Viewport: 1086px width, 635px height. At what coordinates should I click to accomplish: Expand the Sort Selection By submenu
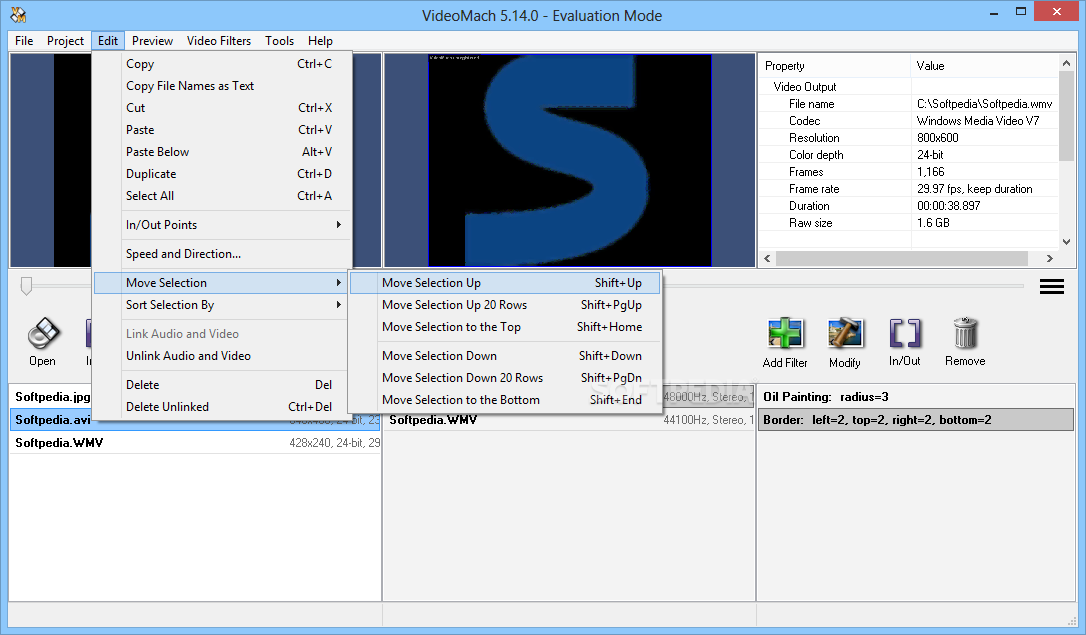222,305
